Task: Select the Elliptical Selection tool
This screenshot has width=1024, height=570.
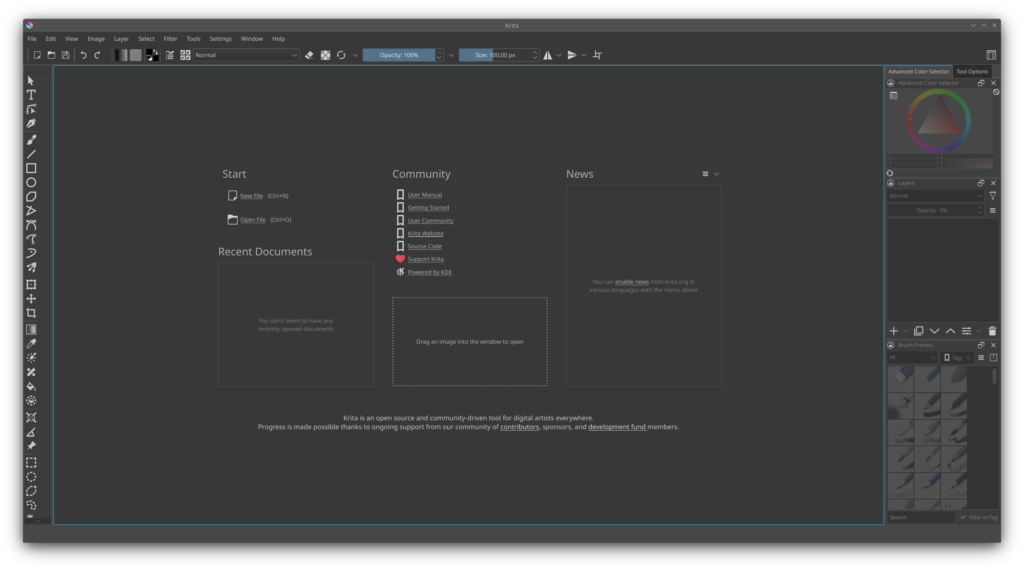Action: click(x=31, y=477)
